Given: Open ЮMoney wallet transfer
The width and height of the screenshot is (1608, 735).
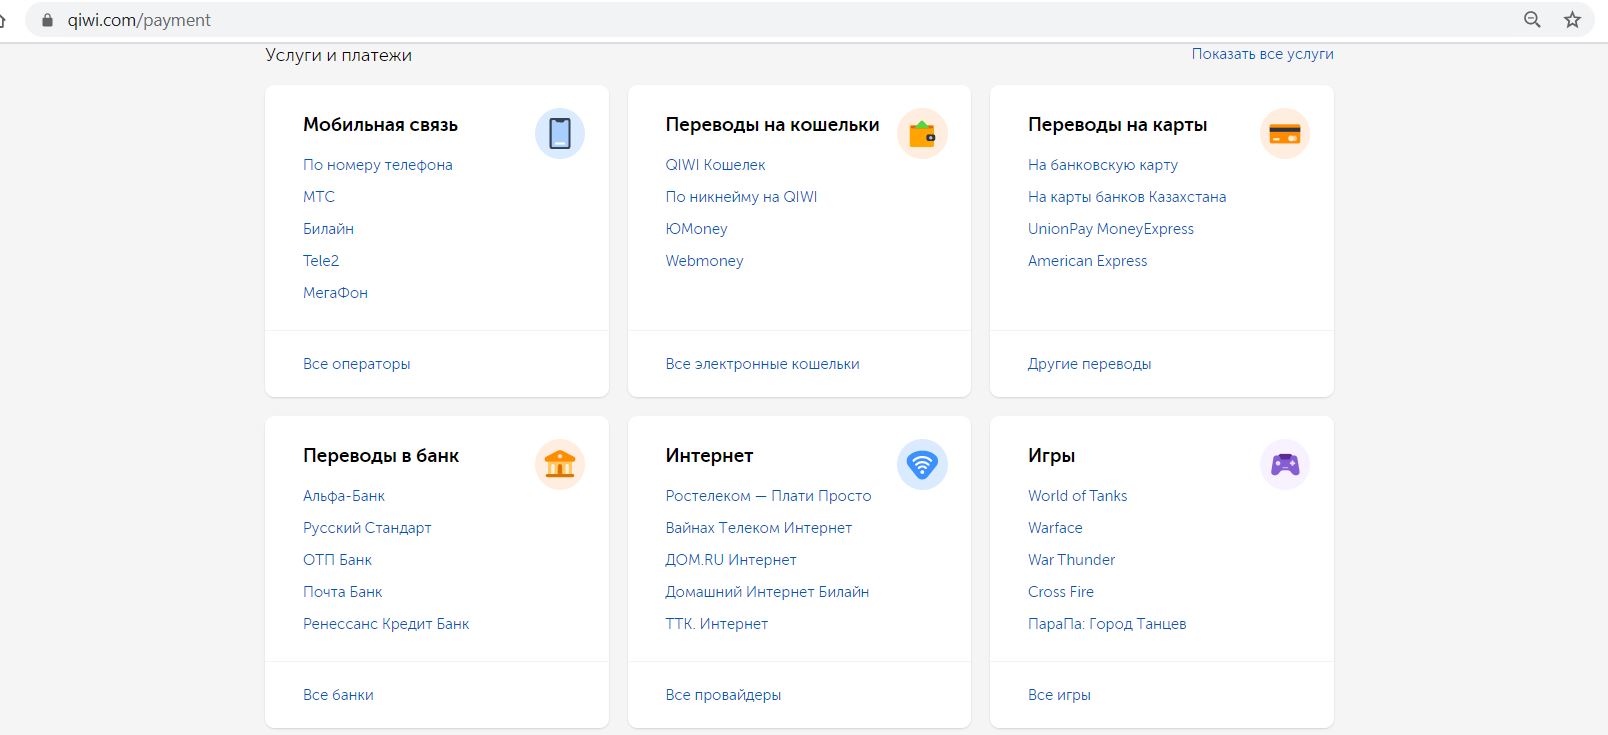Looking at the screenshot, I should tap(696, 229).
